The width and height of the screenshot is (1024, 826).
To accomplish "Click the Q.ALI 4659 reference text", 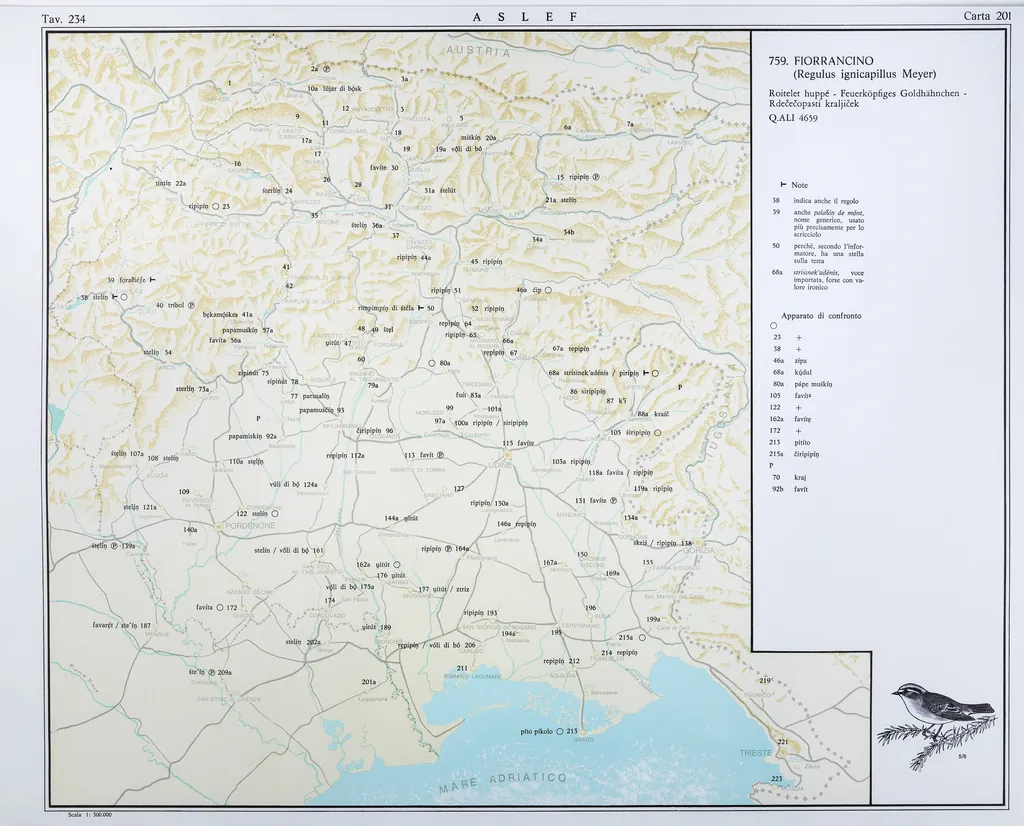I will point(793,118).
